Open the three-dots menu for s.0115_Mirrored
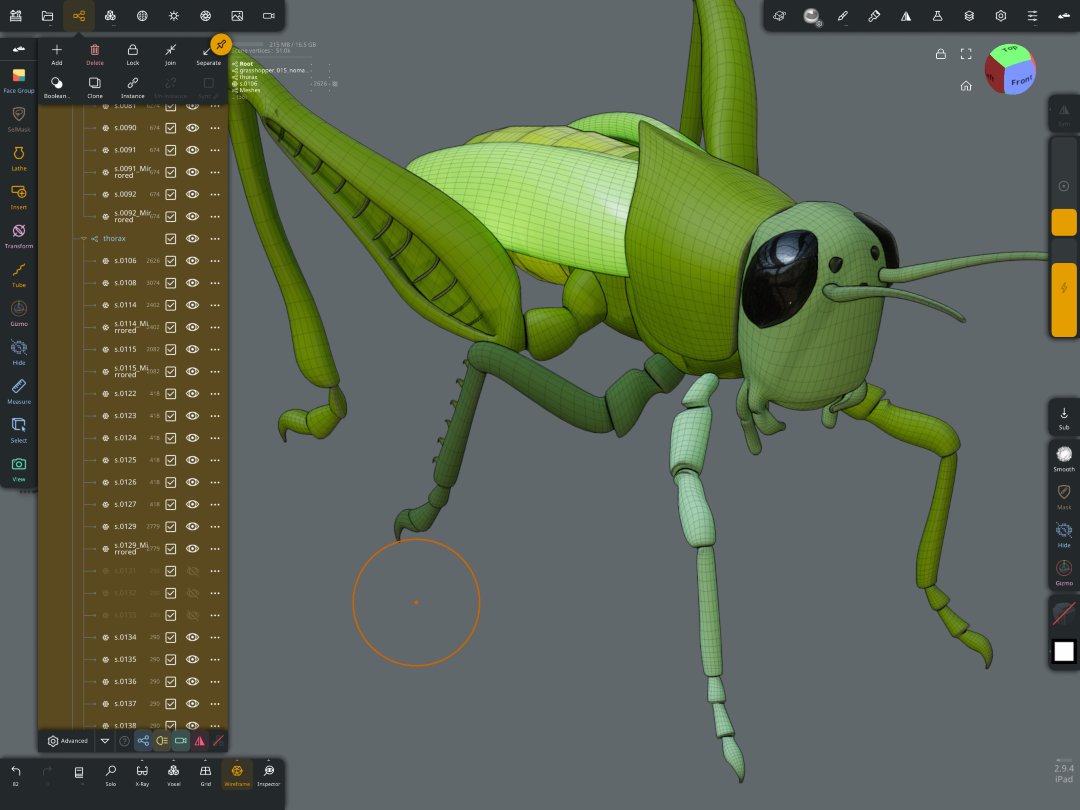Image resolution: width=1080 pixels, height=810 pixels. coord(215,371)
